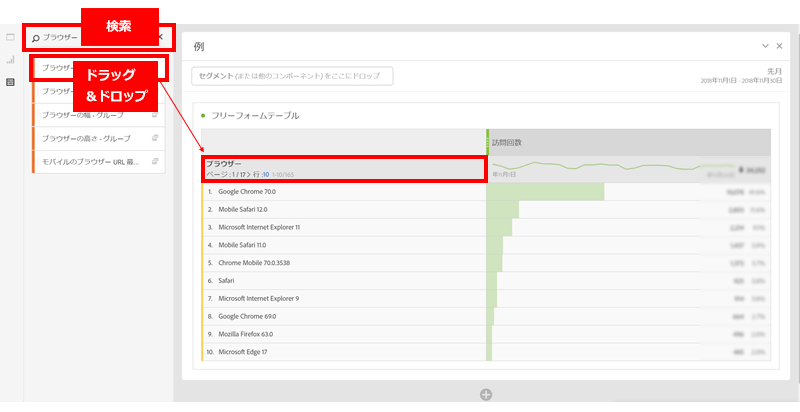Go to next page arrow after 1 / 17
This screenshot has width=800, height=412.
click(x=249, y=174)
